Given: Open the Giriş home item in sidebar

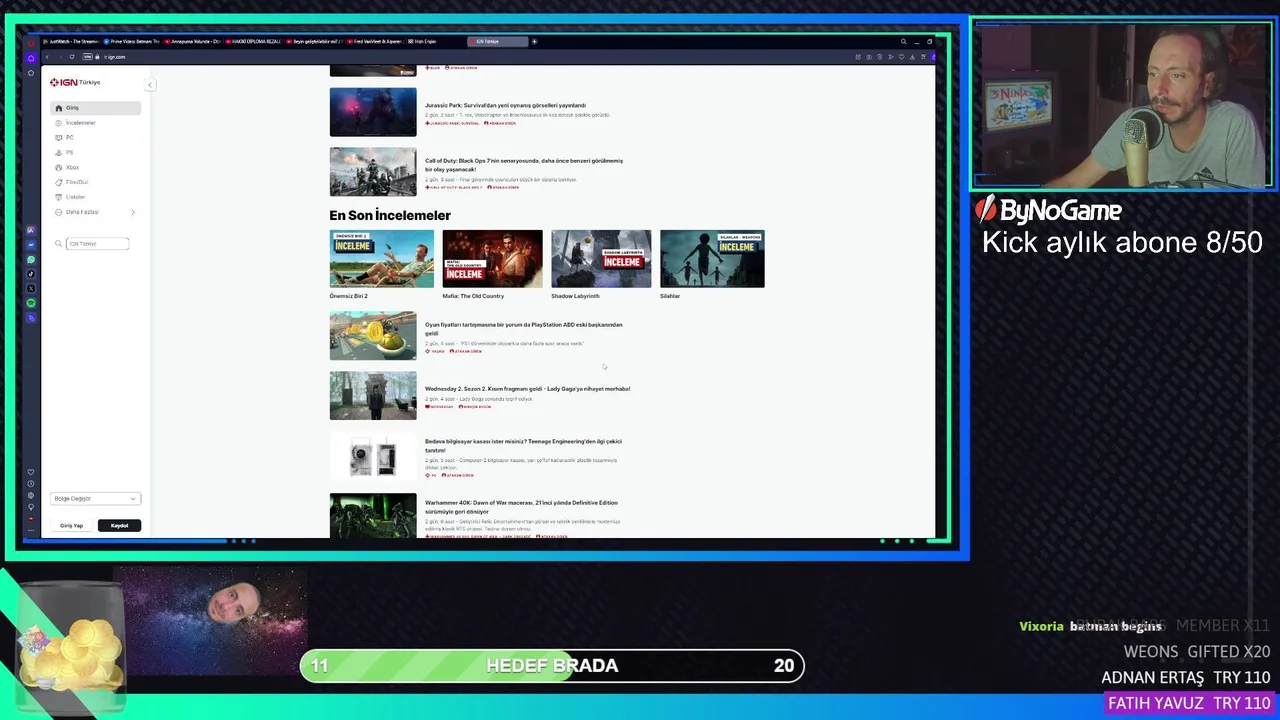Looking at the screenshot, I should (x=96, y=108).
